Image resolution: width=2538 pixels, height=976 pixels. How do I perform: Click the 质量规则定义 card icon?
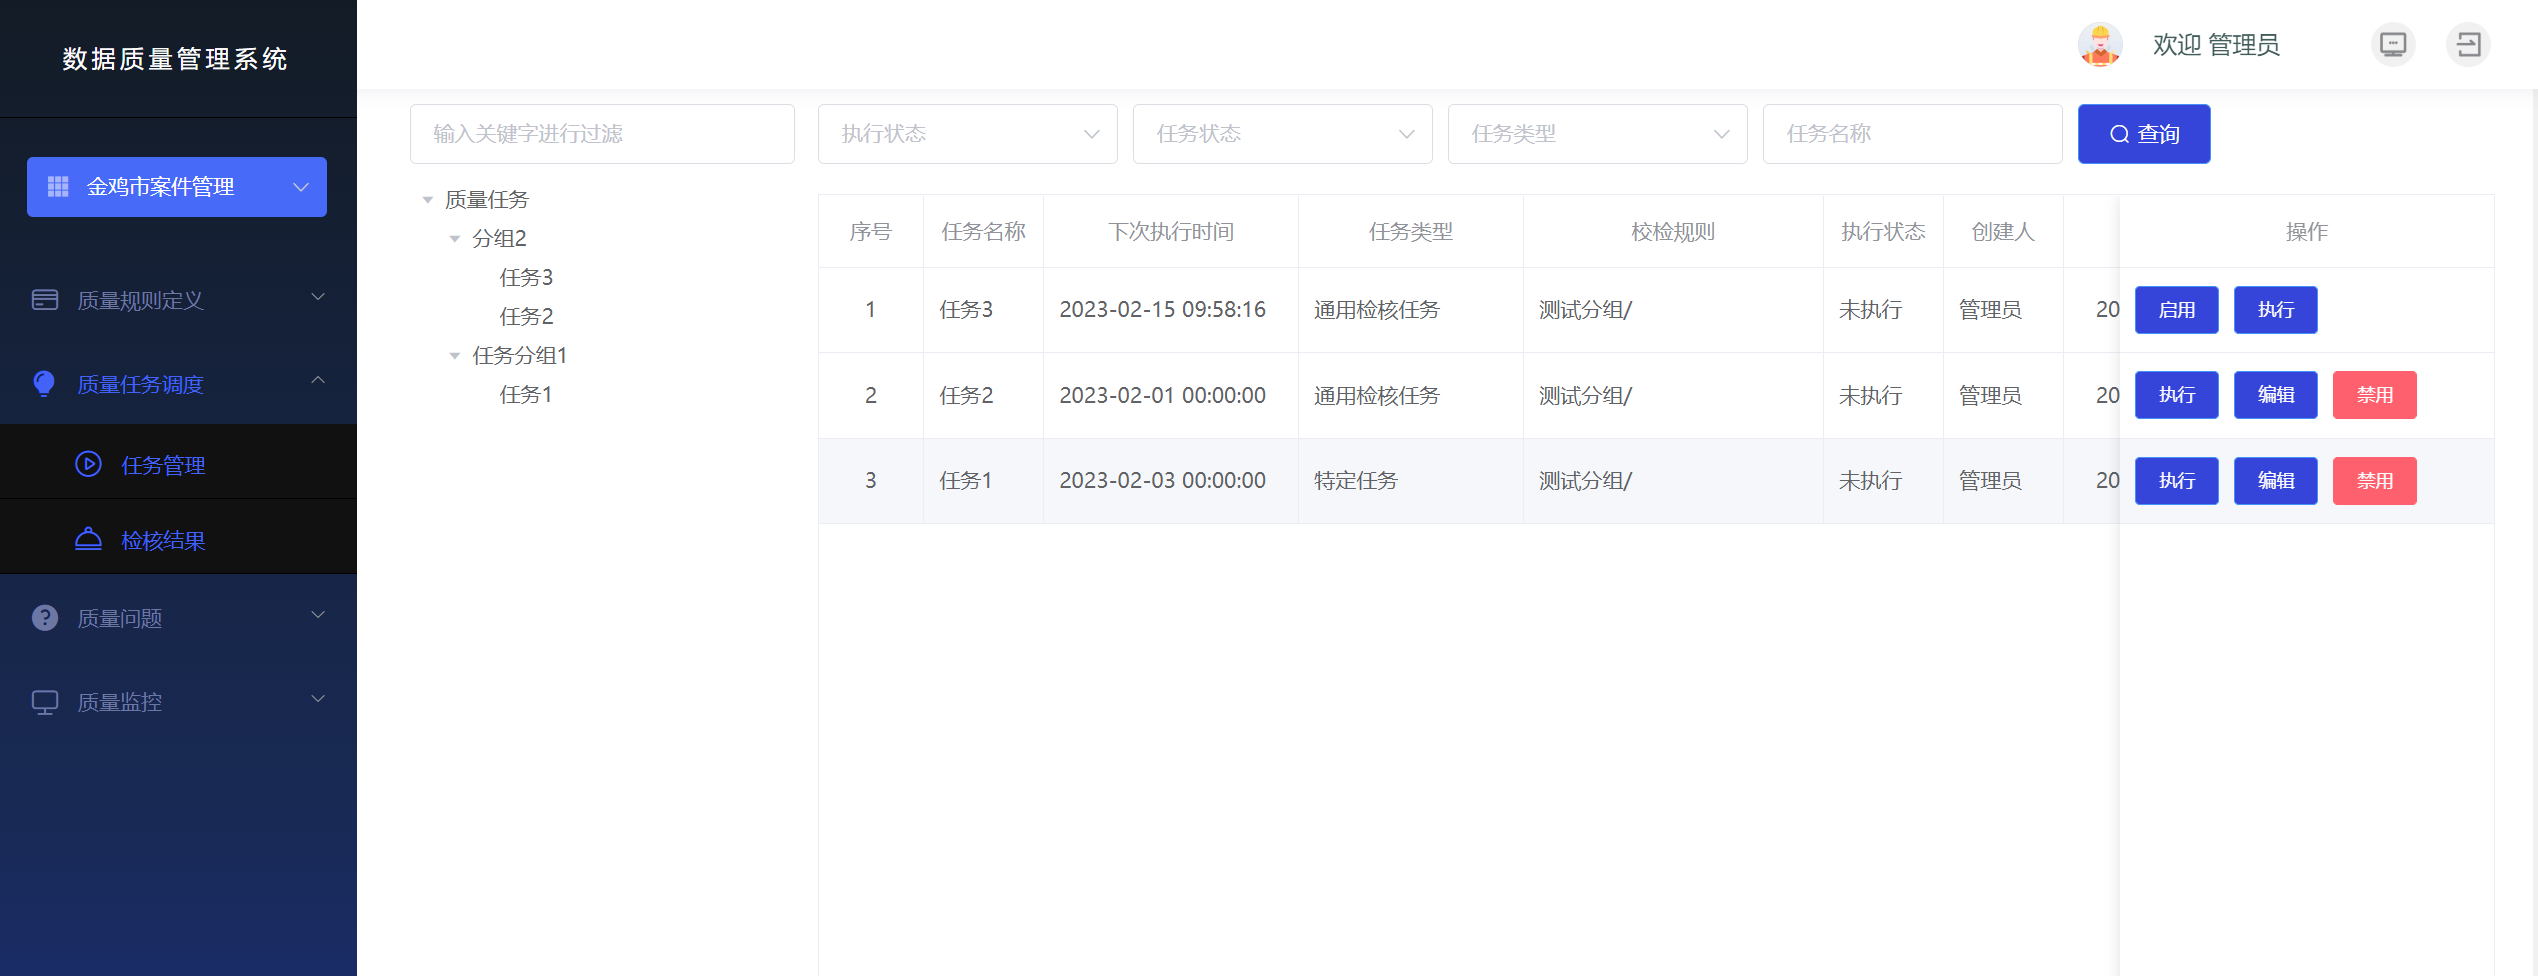(45, 300)
